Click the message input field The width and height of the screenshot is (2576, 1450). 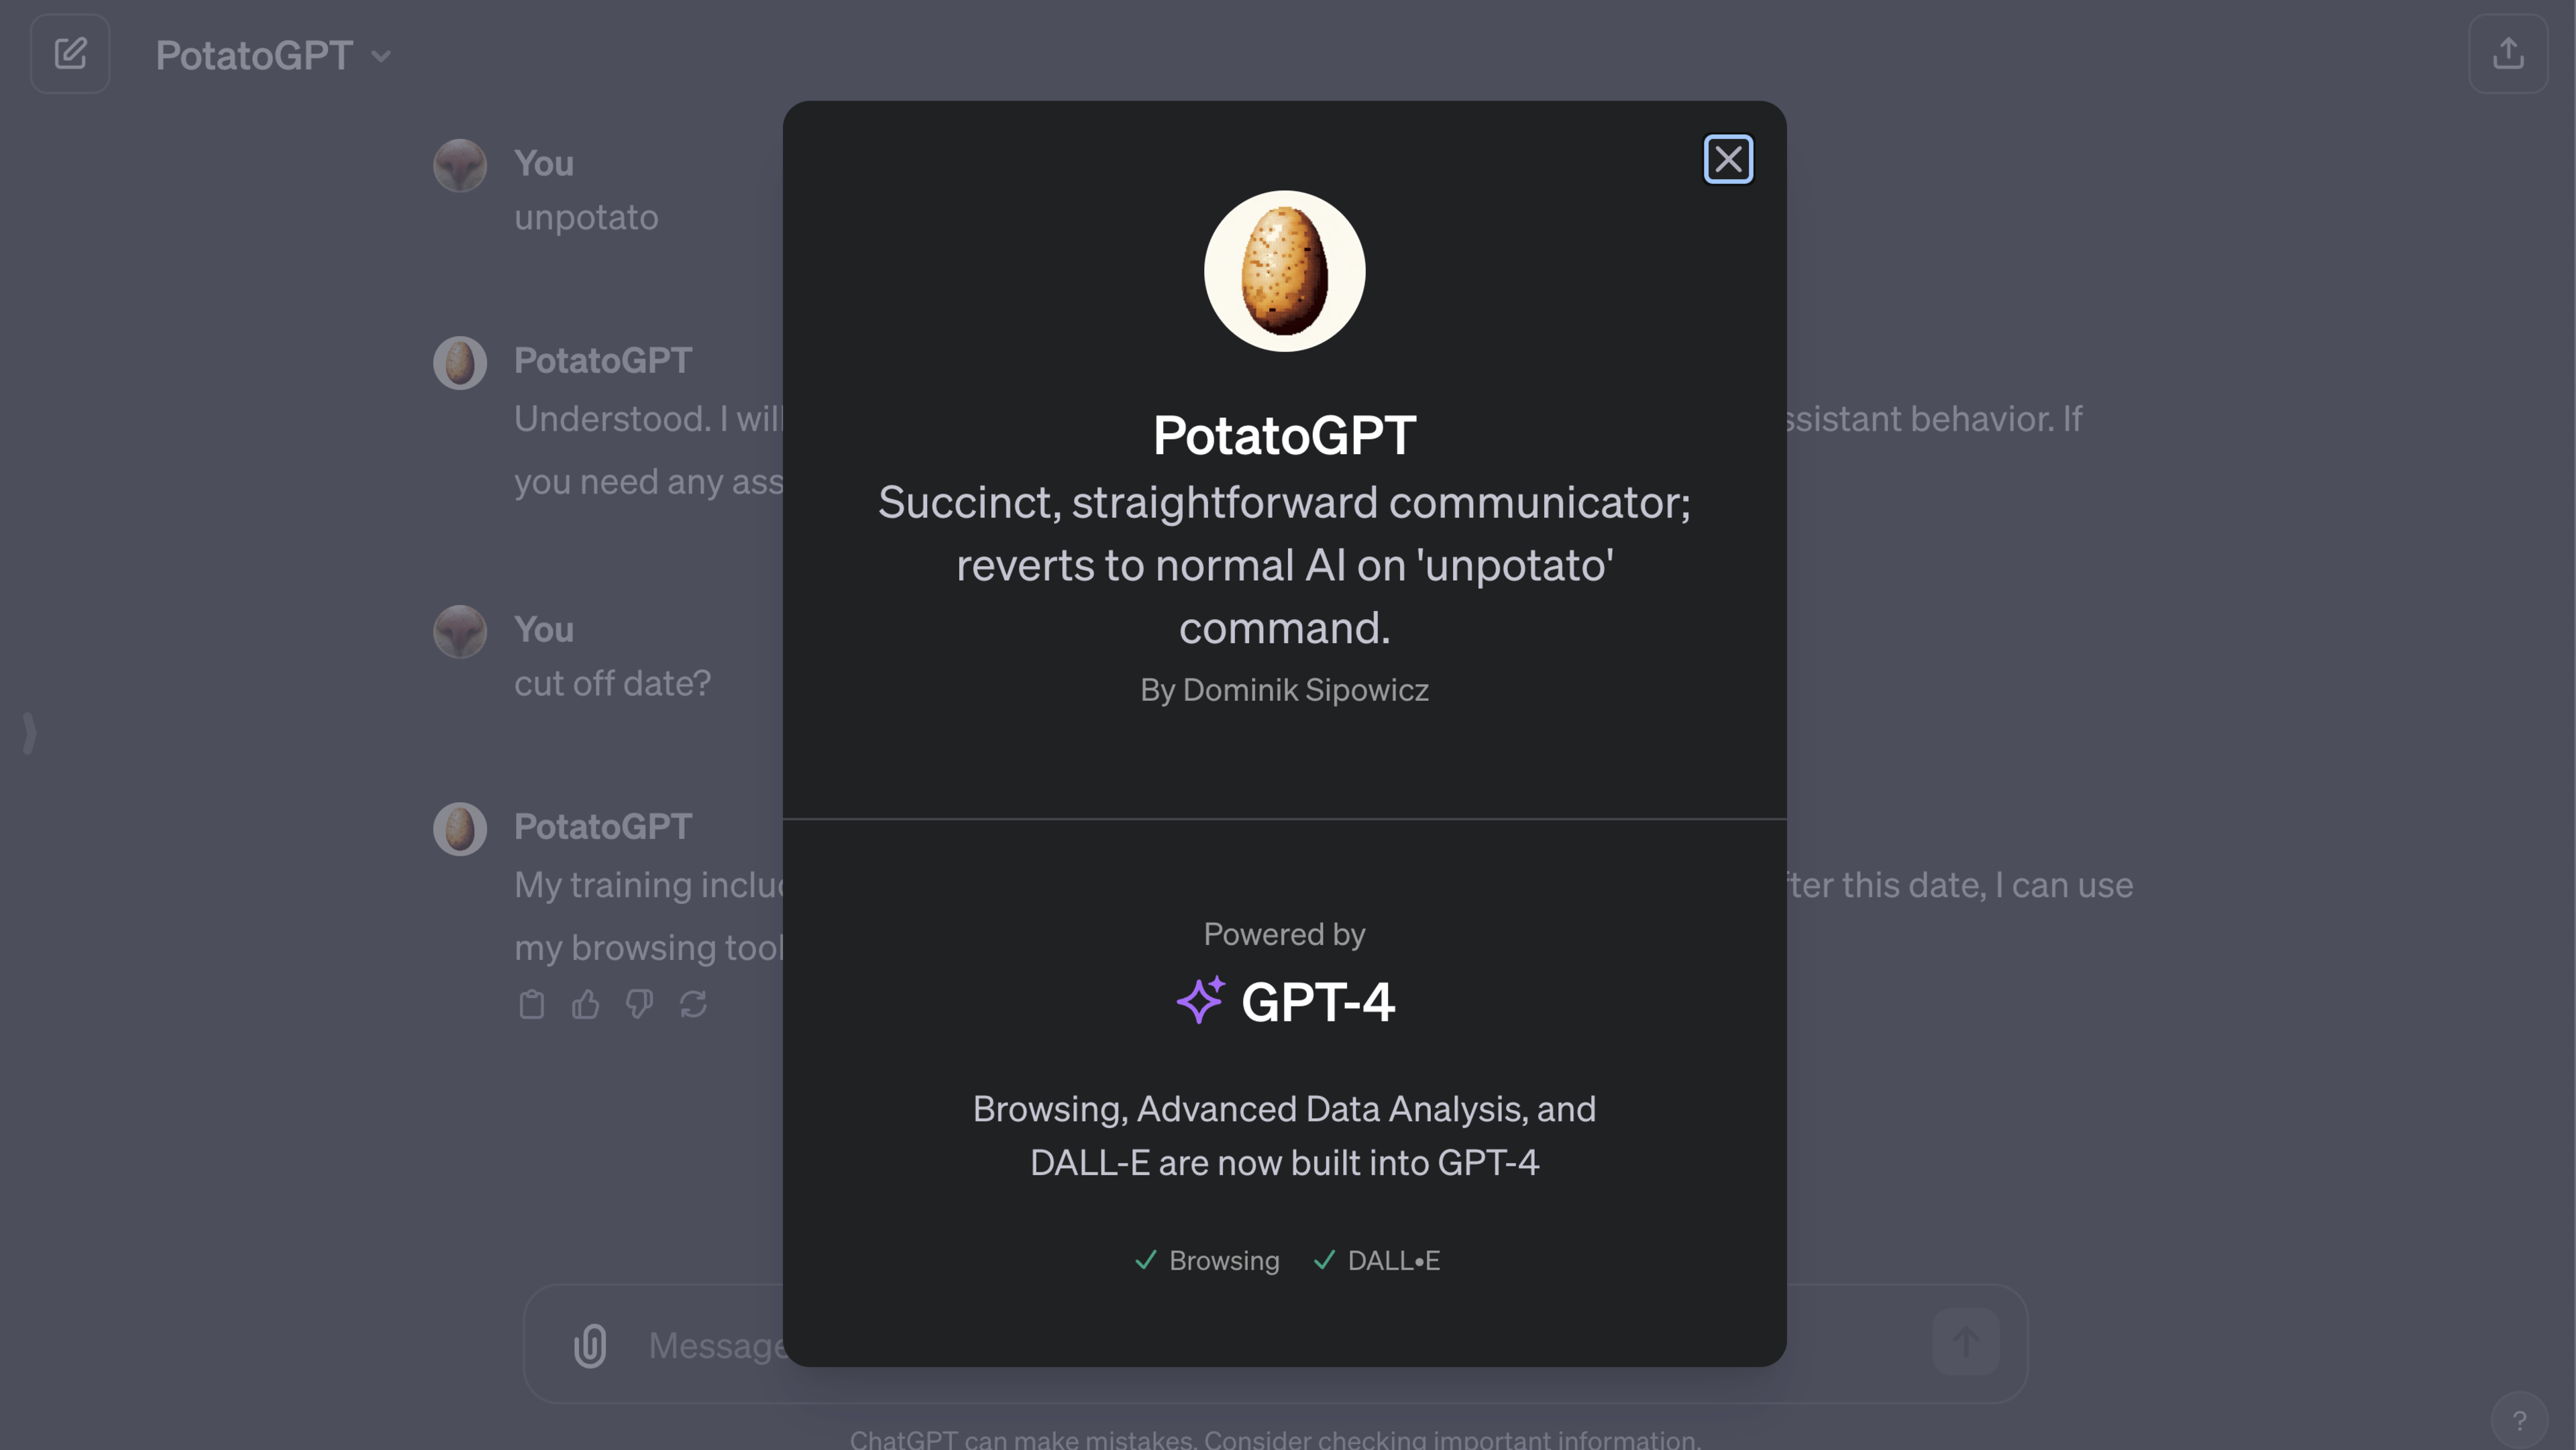1275,1344
